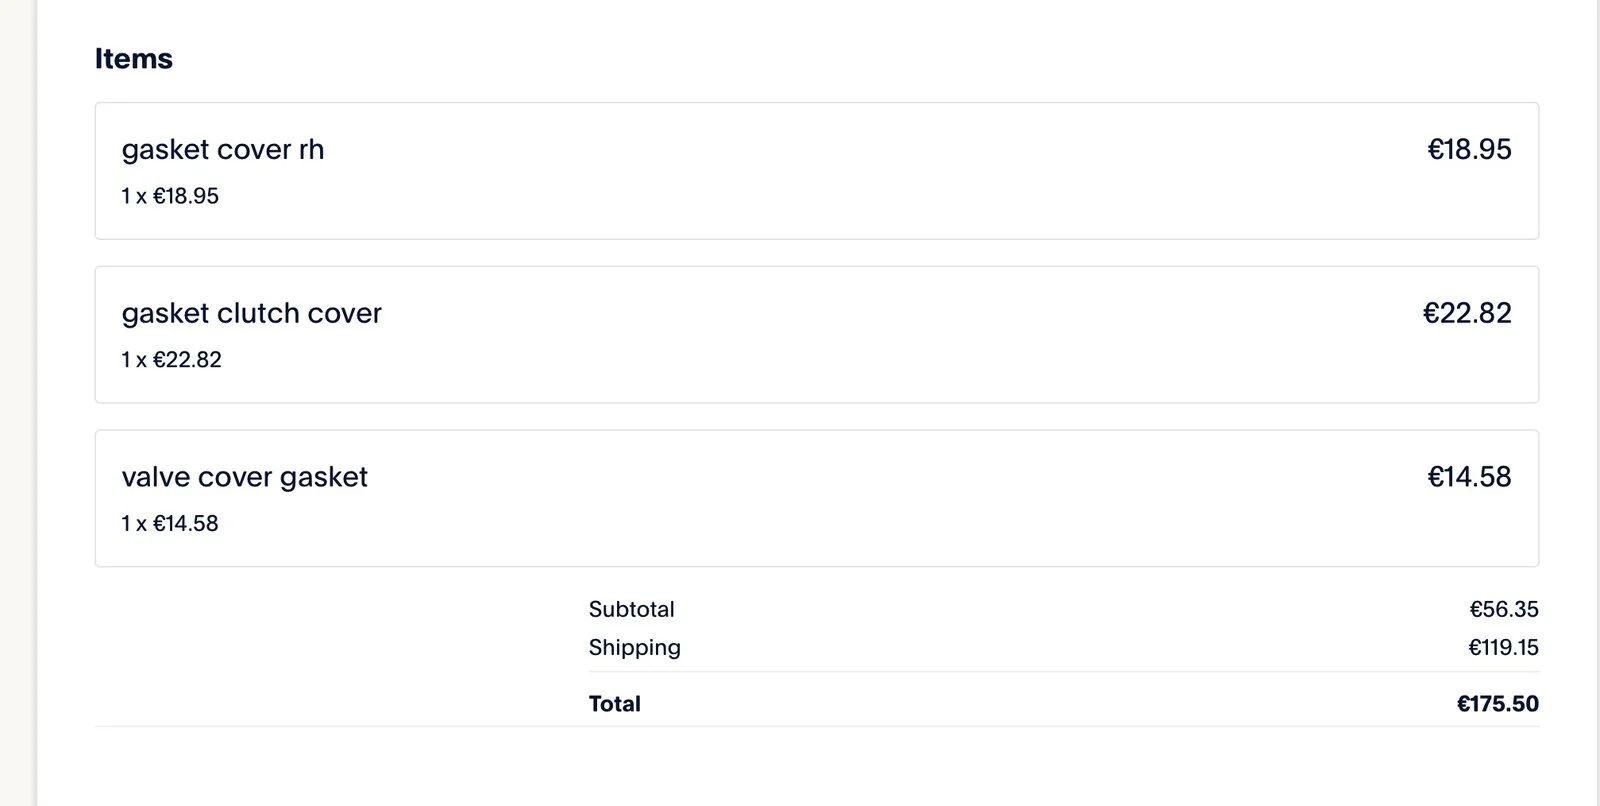
Task: Click the '1 x €18.95' quantity line
Action: 170,196
